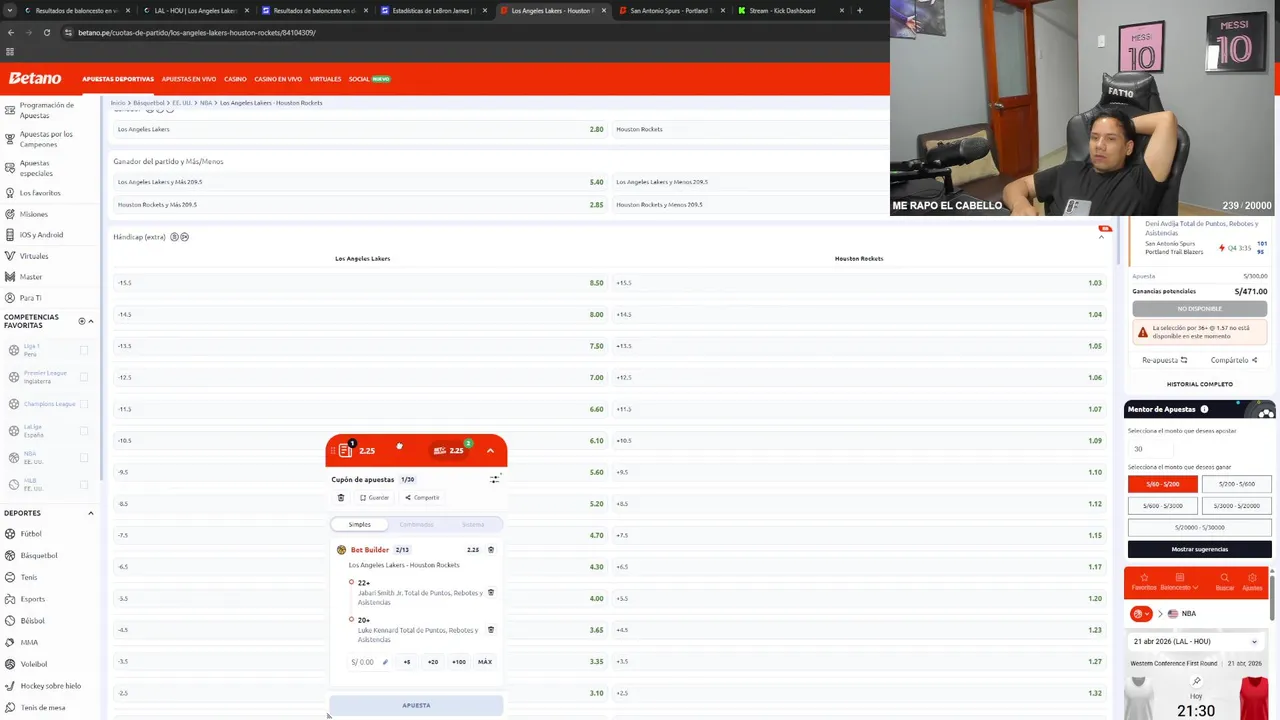
Task: Select S/60 - S/200 winnings range
Action: [x=1163, y=484]
